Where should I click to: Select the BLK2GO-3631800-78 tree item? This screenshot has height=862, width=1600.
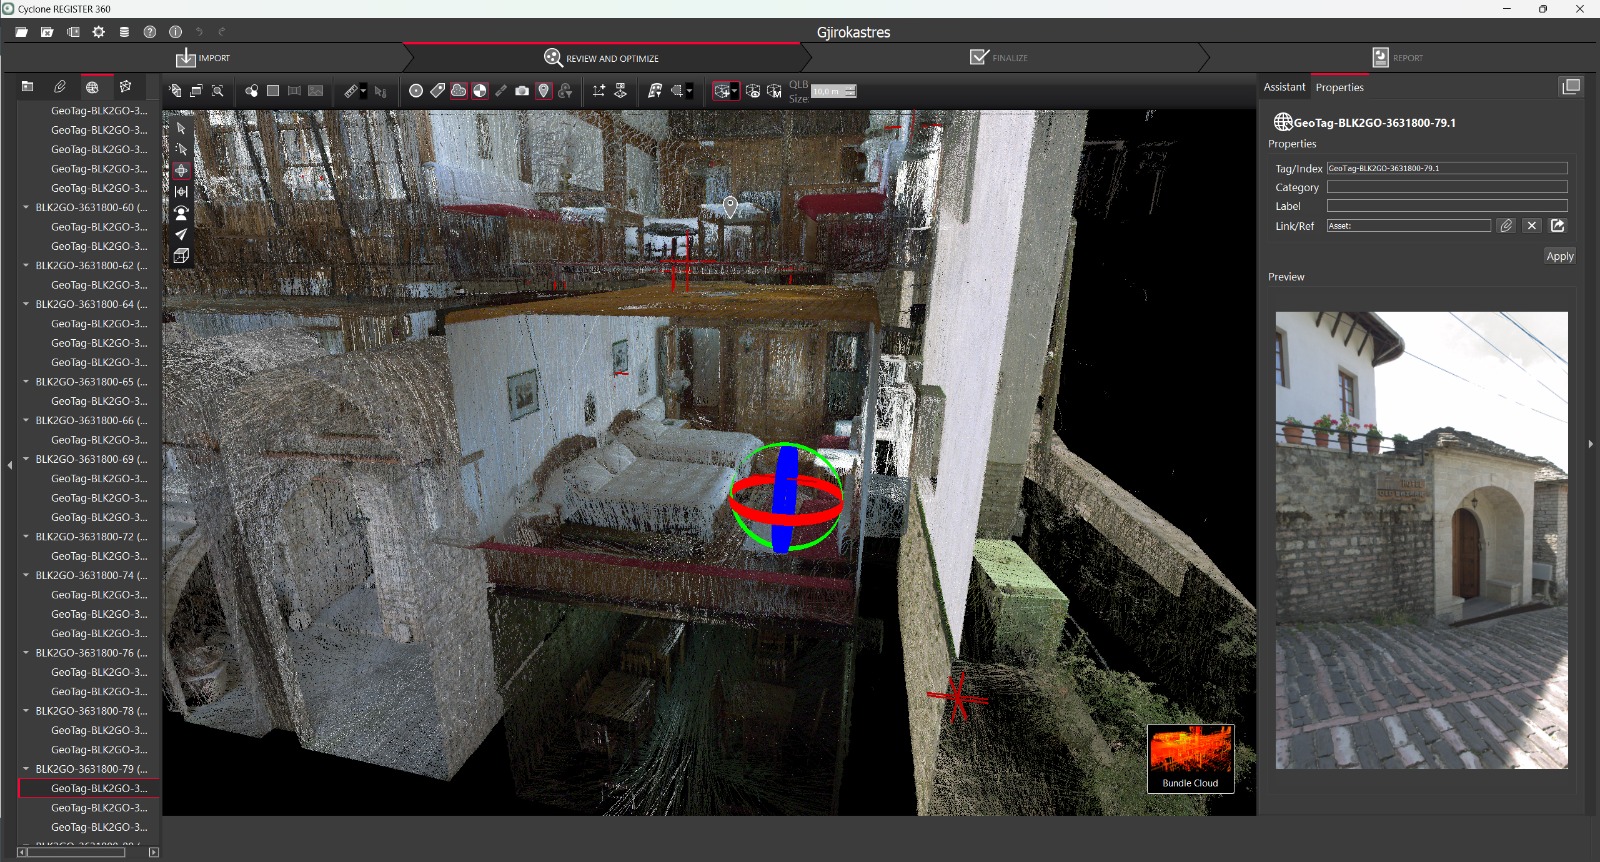coord(91,711)
